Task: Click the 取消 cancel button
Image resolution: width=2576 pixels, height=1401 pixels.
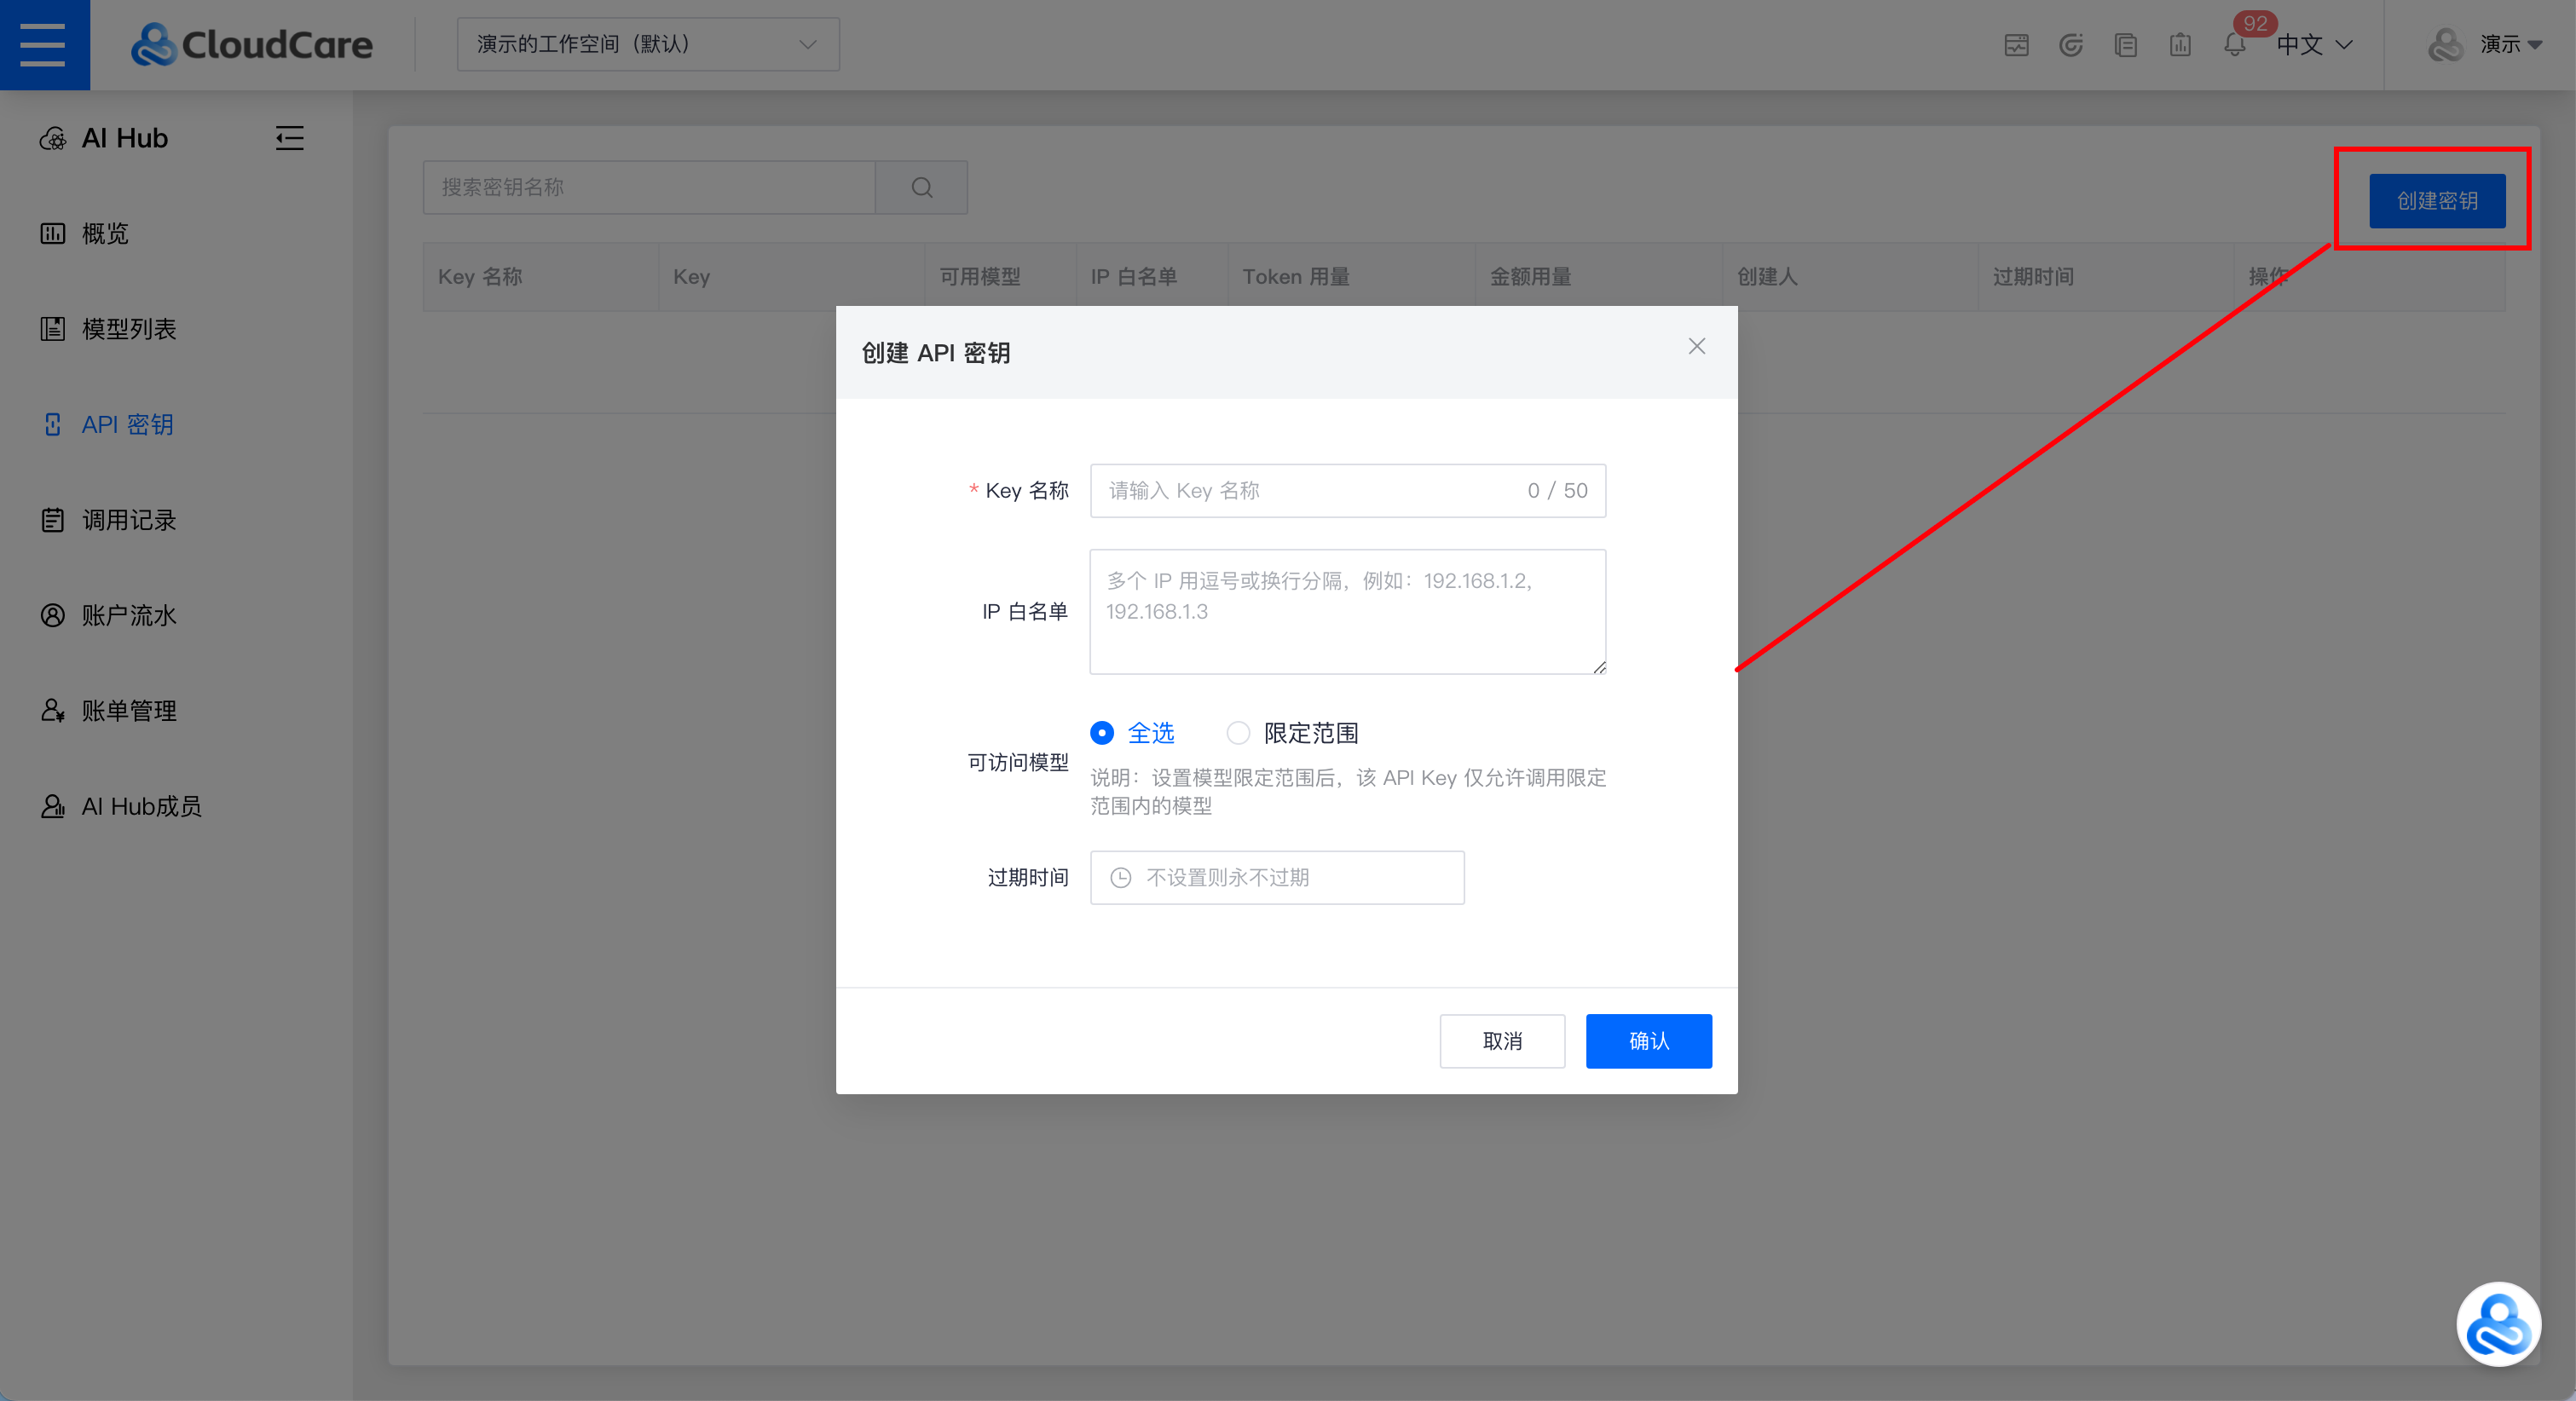Action: 1502,1041
